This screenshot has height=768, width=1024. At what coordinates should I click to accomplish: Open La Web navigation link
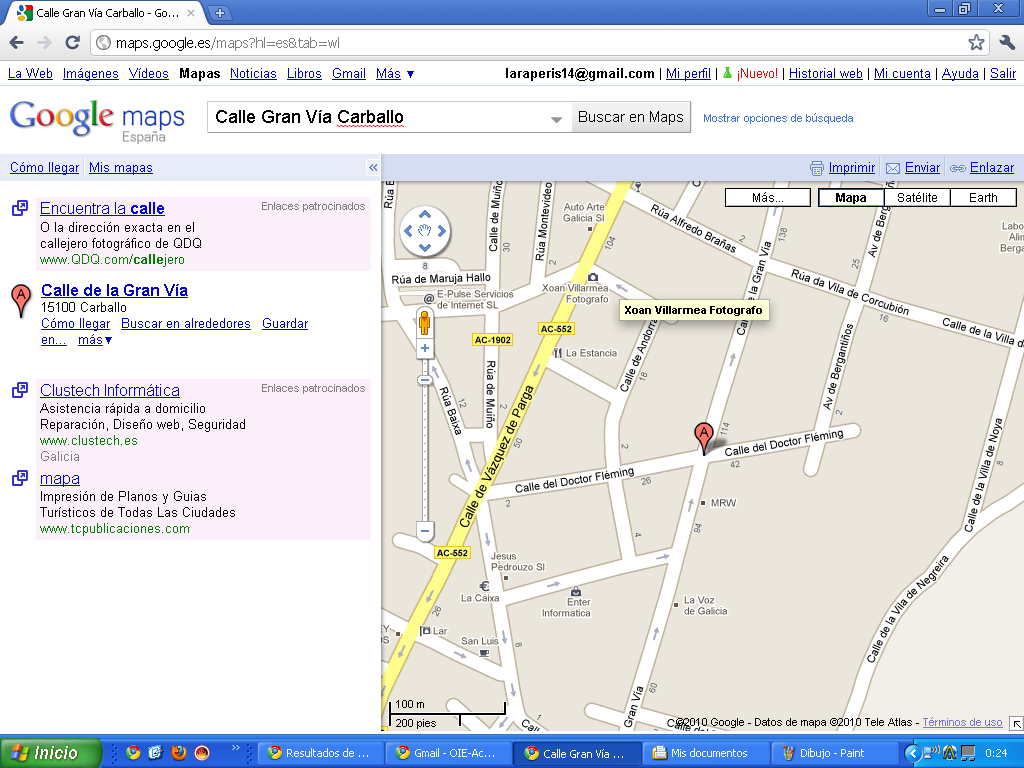30,74
